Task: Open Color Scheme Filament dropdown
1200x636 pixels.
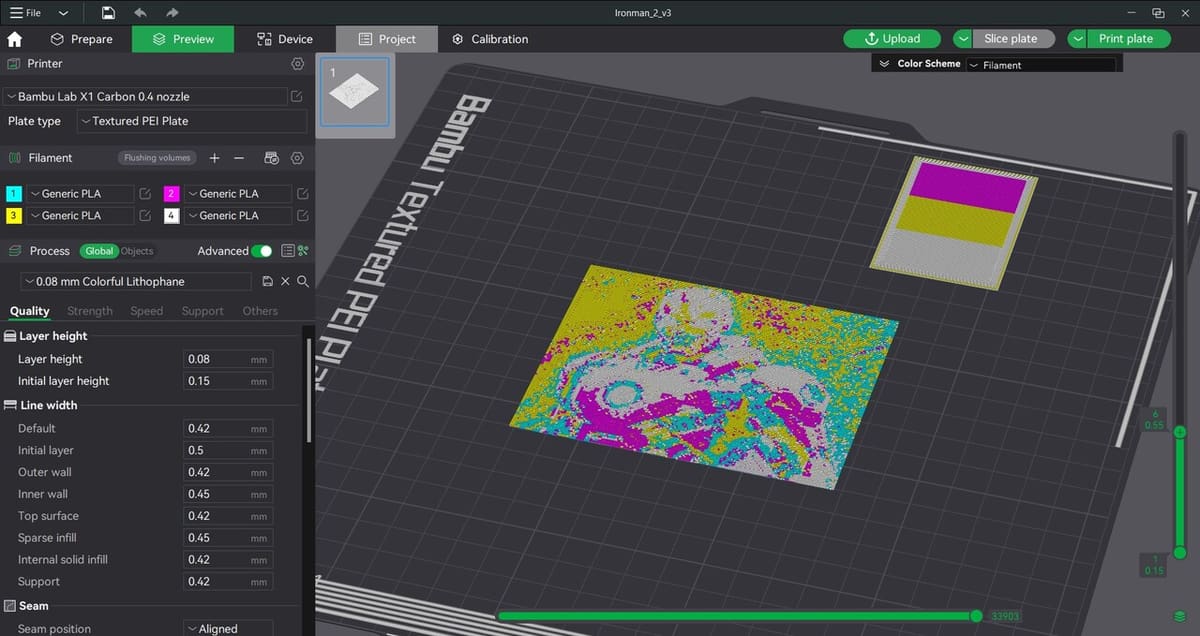Action: pos(1040,65)
